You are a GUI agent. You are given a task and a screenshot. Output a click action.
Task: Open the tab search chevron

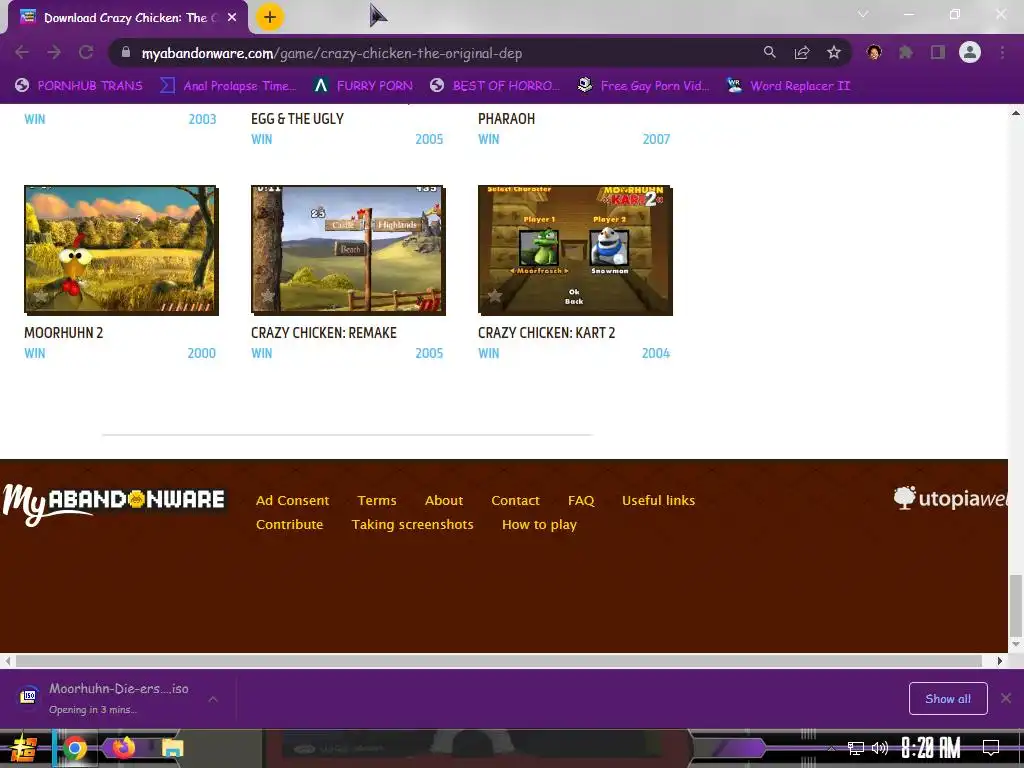[x=863, y=14]
